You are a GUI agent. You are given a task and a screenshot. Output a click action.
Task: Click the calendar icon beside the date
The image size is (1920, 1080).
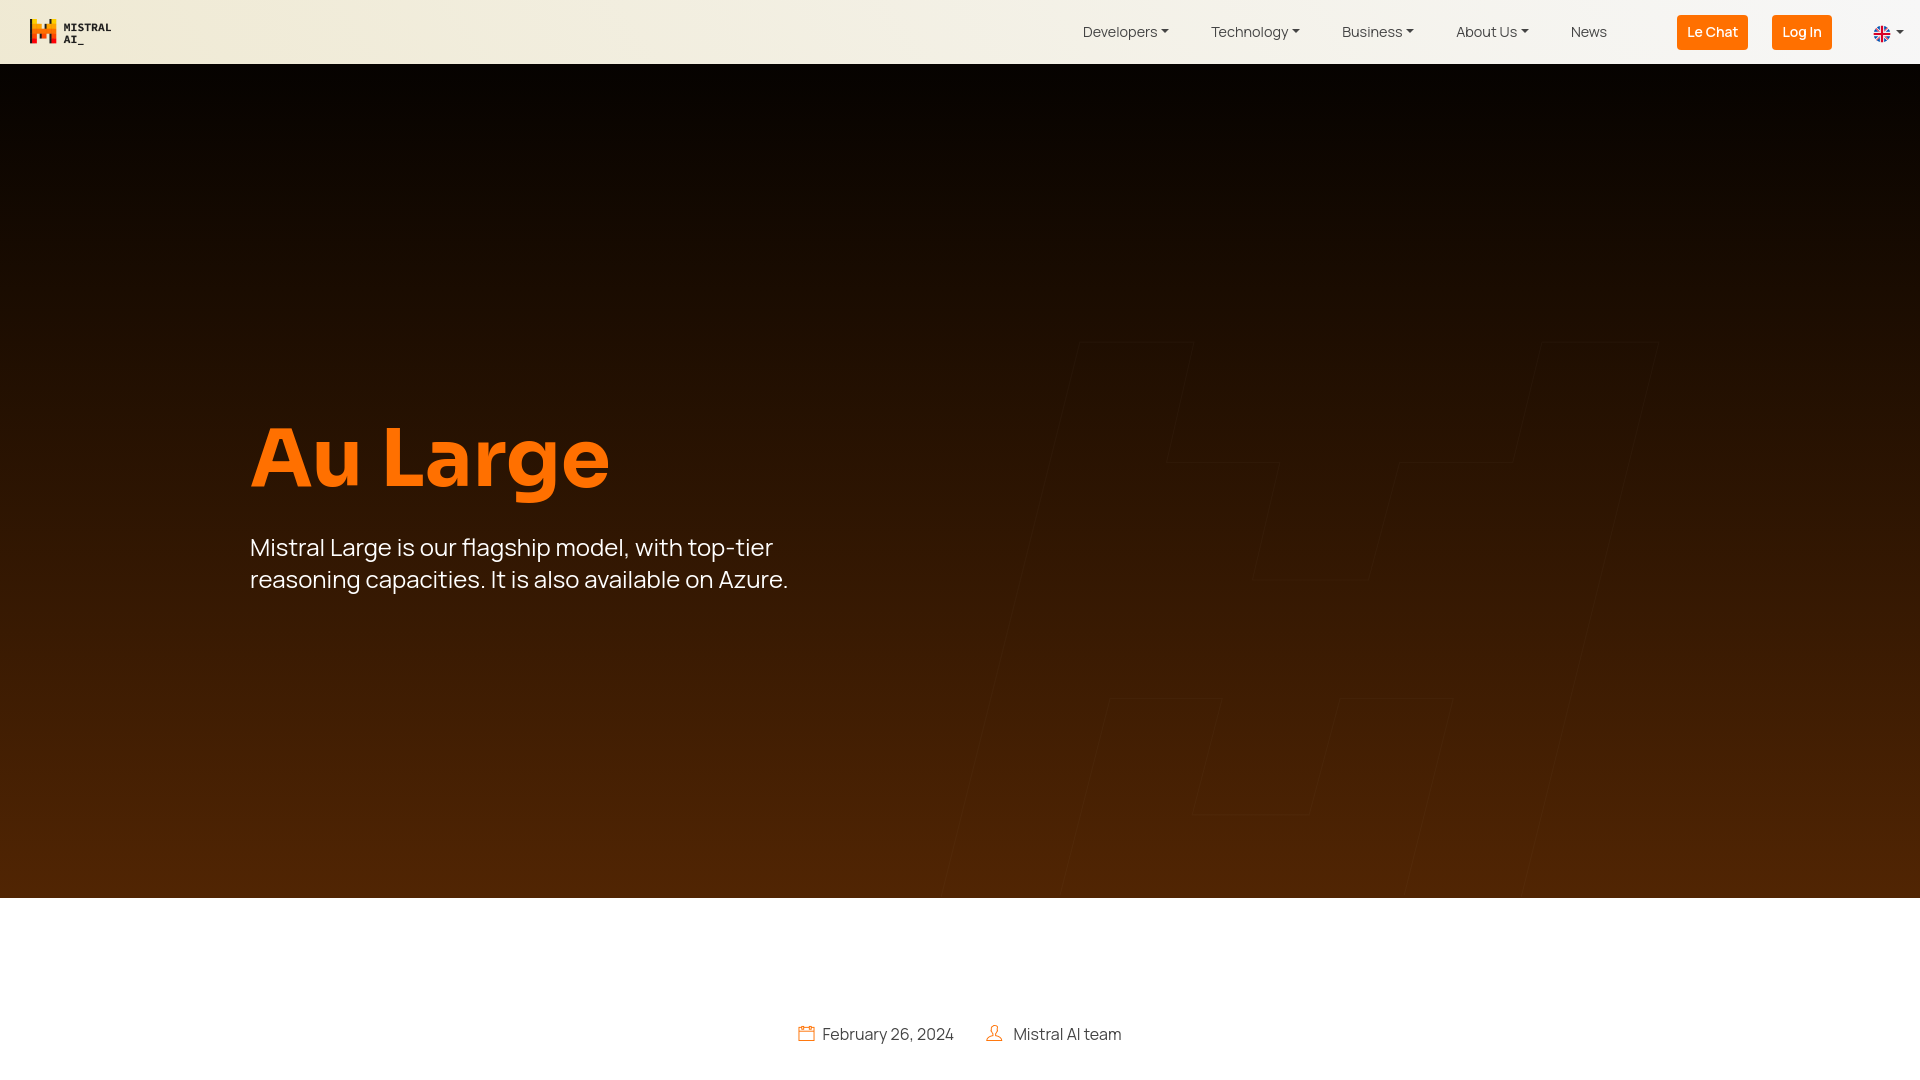click(806, 1034)
